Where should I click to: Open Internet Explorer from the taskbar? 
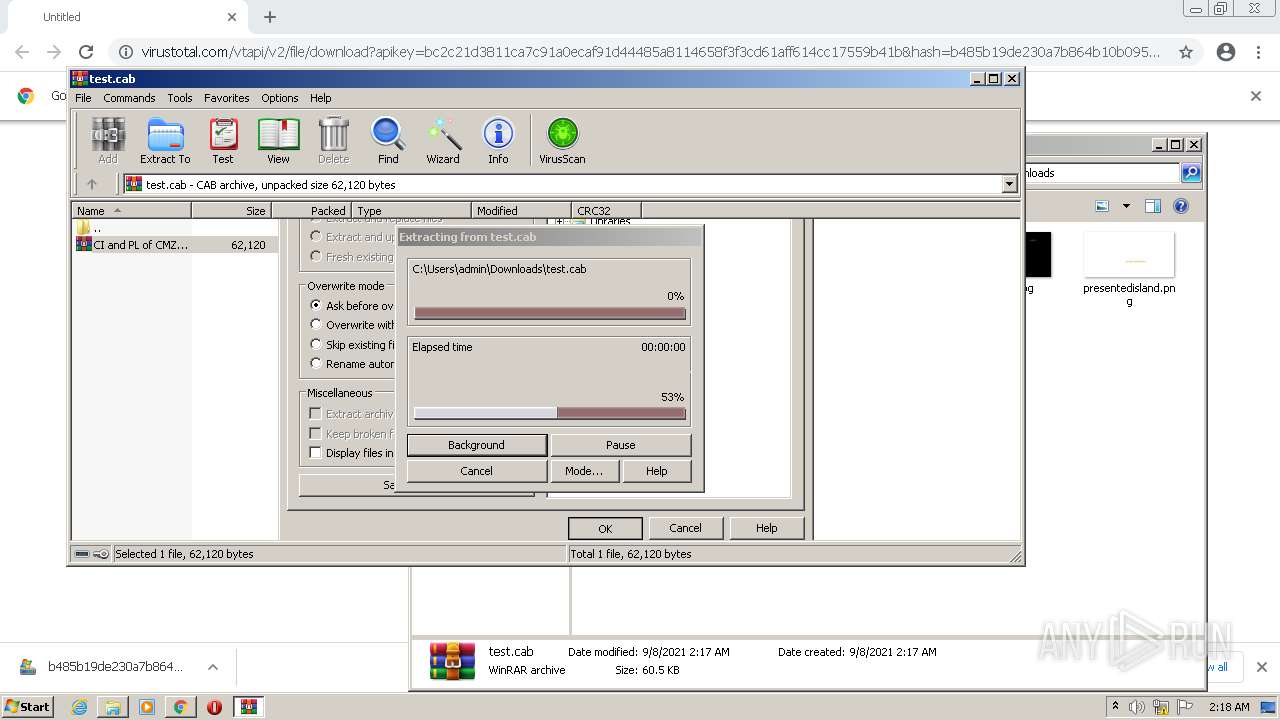79,707
